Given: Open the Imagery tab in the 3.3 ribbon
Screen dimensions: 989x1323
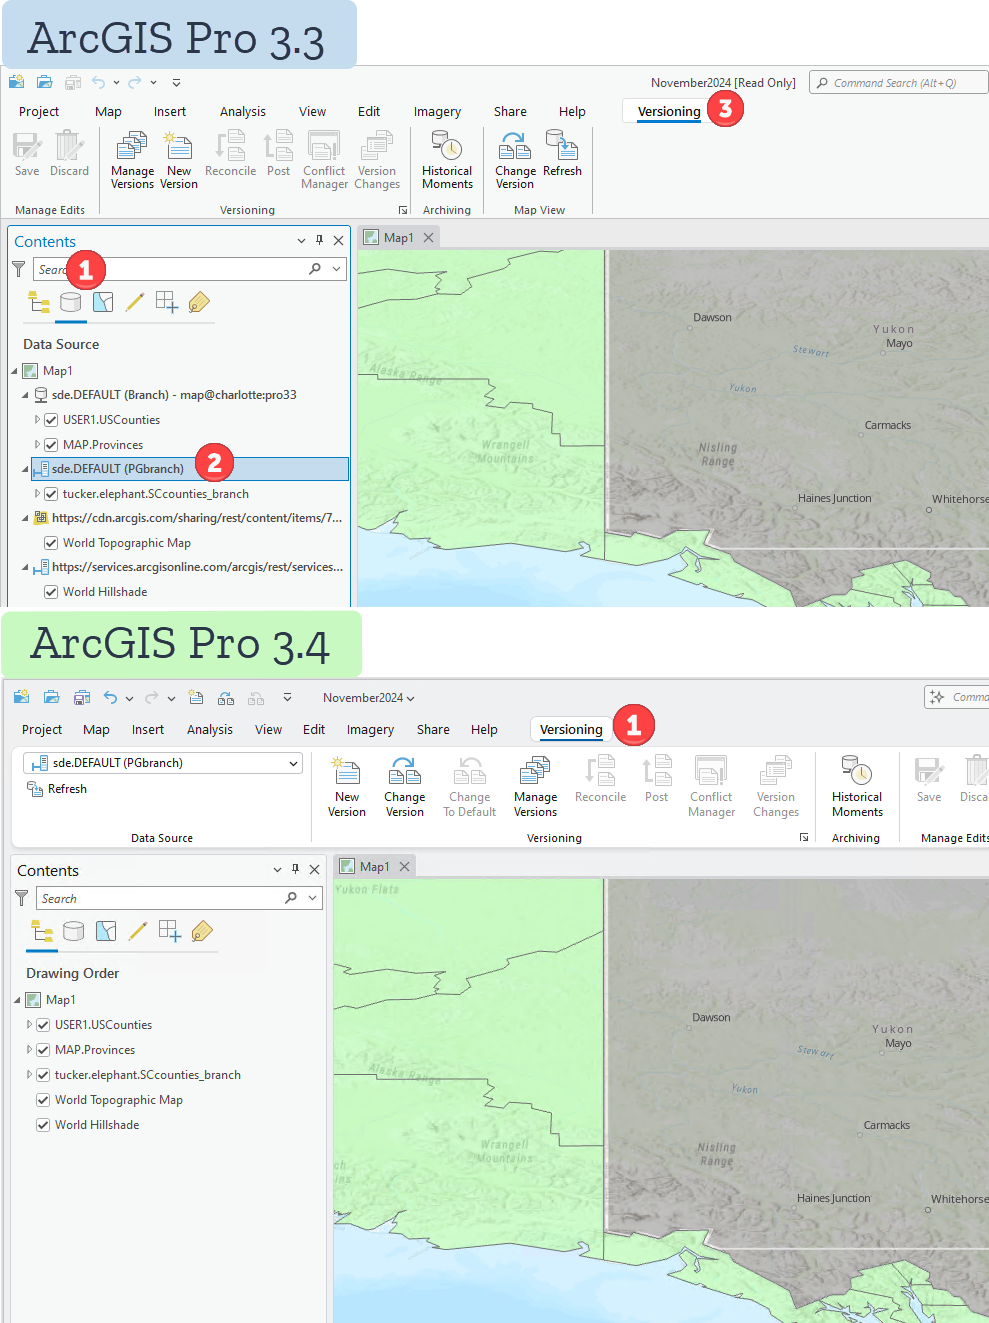Looking at the screenshot, I should [437, 112].
